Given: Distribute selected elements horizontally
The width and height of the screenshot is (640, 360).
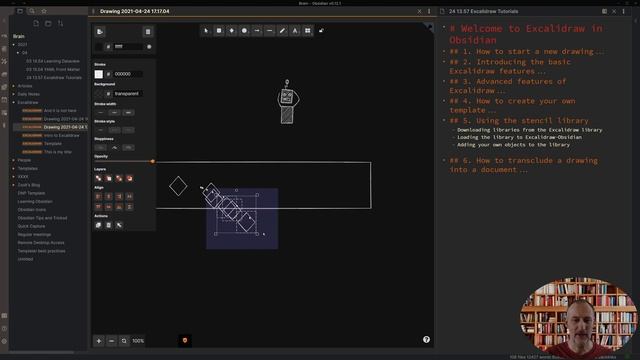Looking at the screenshot, I should 129,197.
